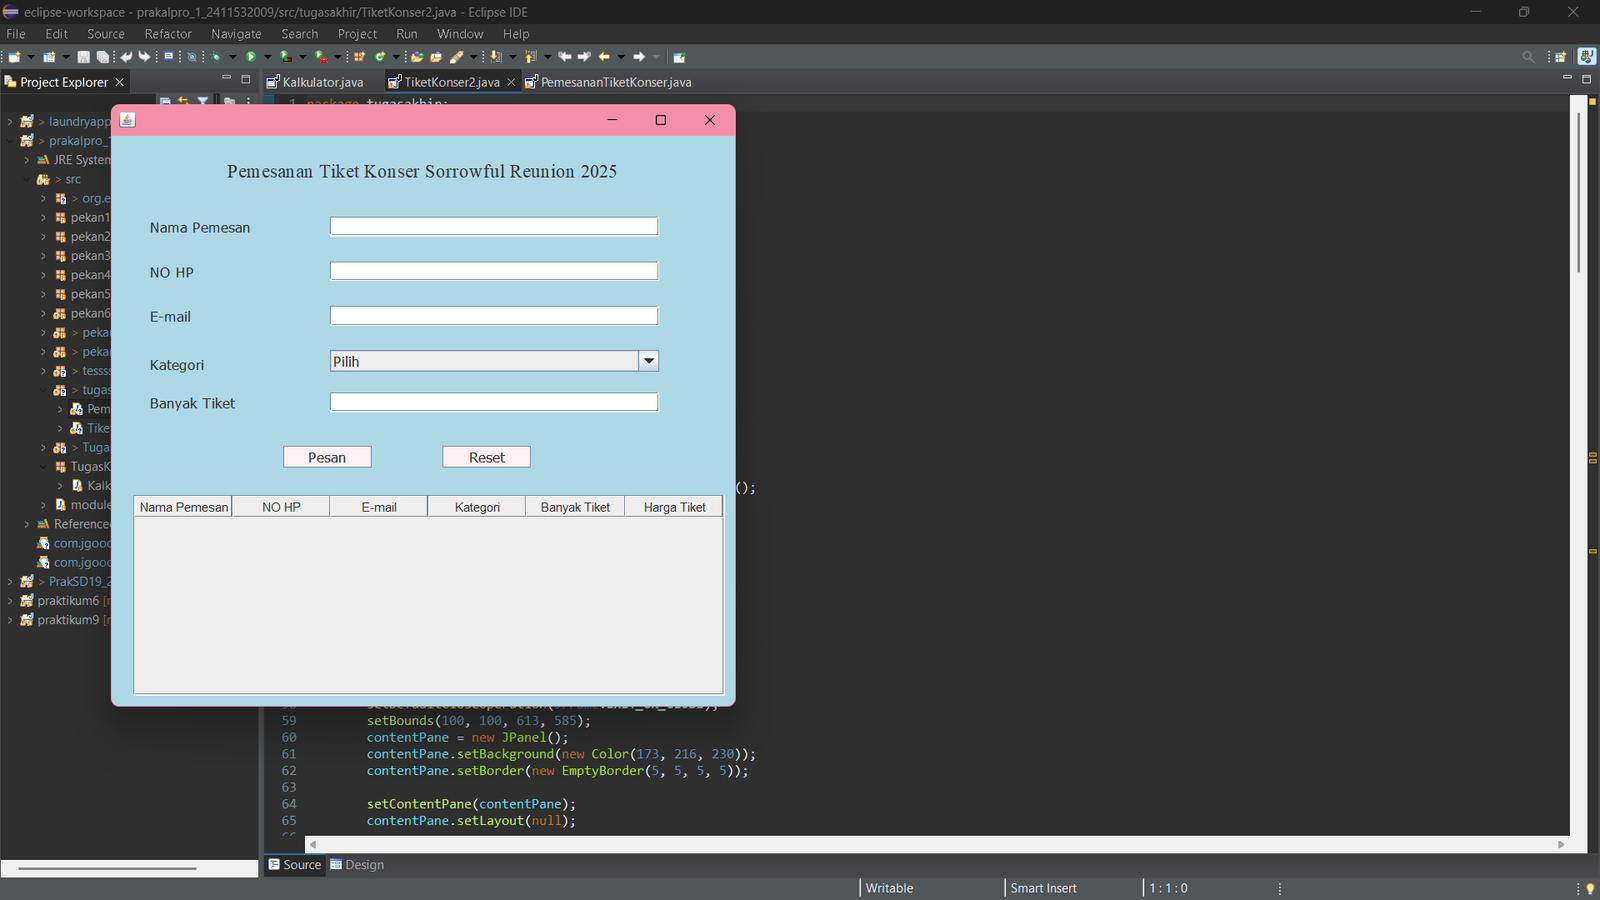Switch to the Kalkulator.java editor tab
This screenshot has height=900, width=1600.
[322, 82]
